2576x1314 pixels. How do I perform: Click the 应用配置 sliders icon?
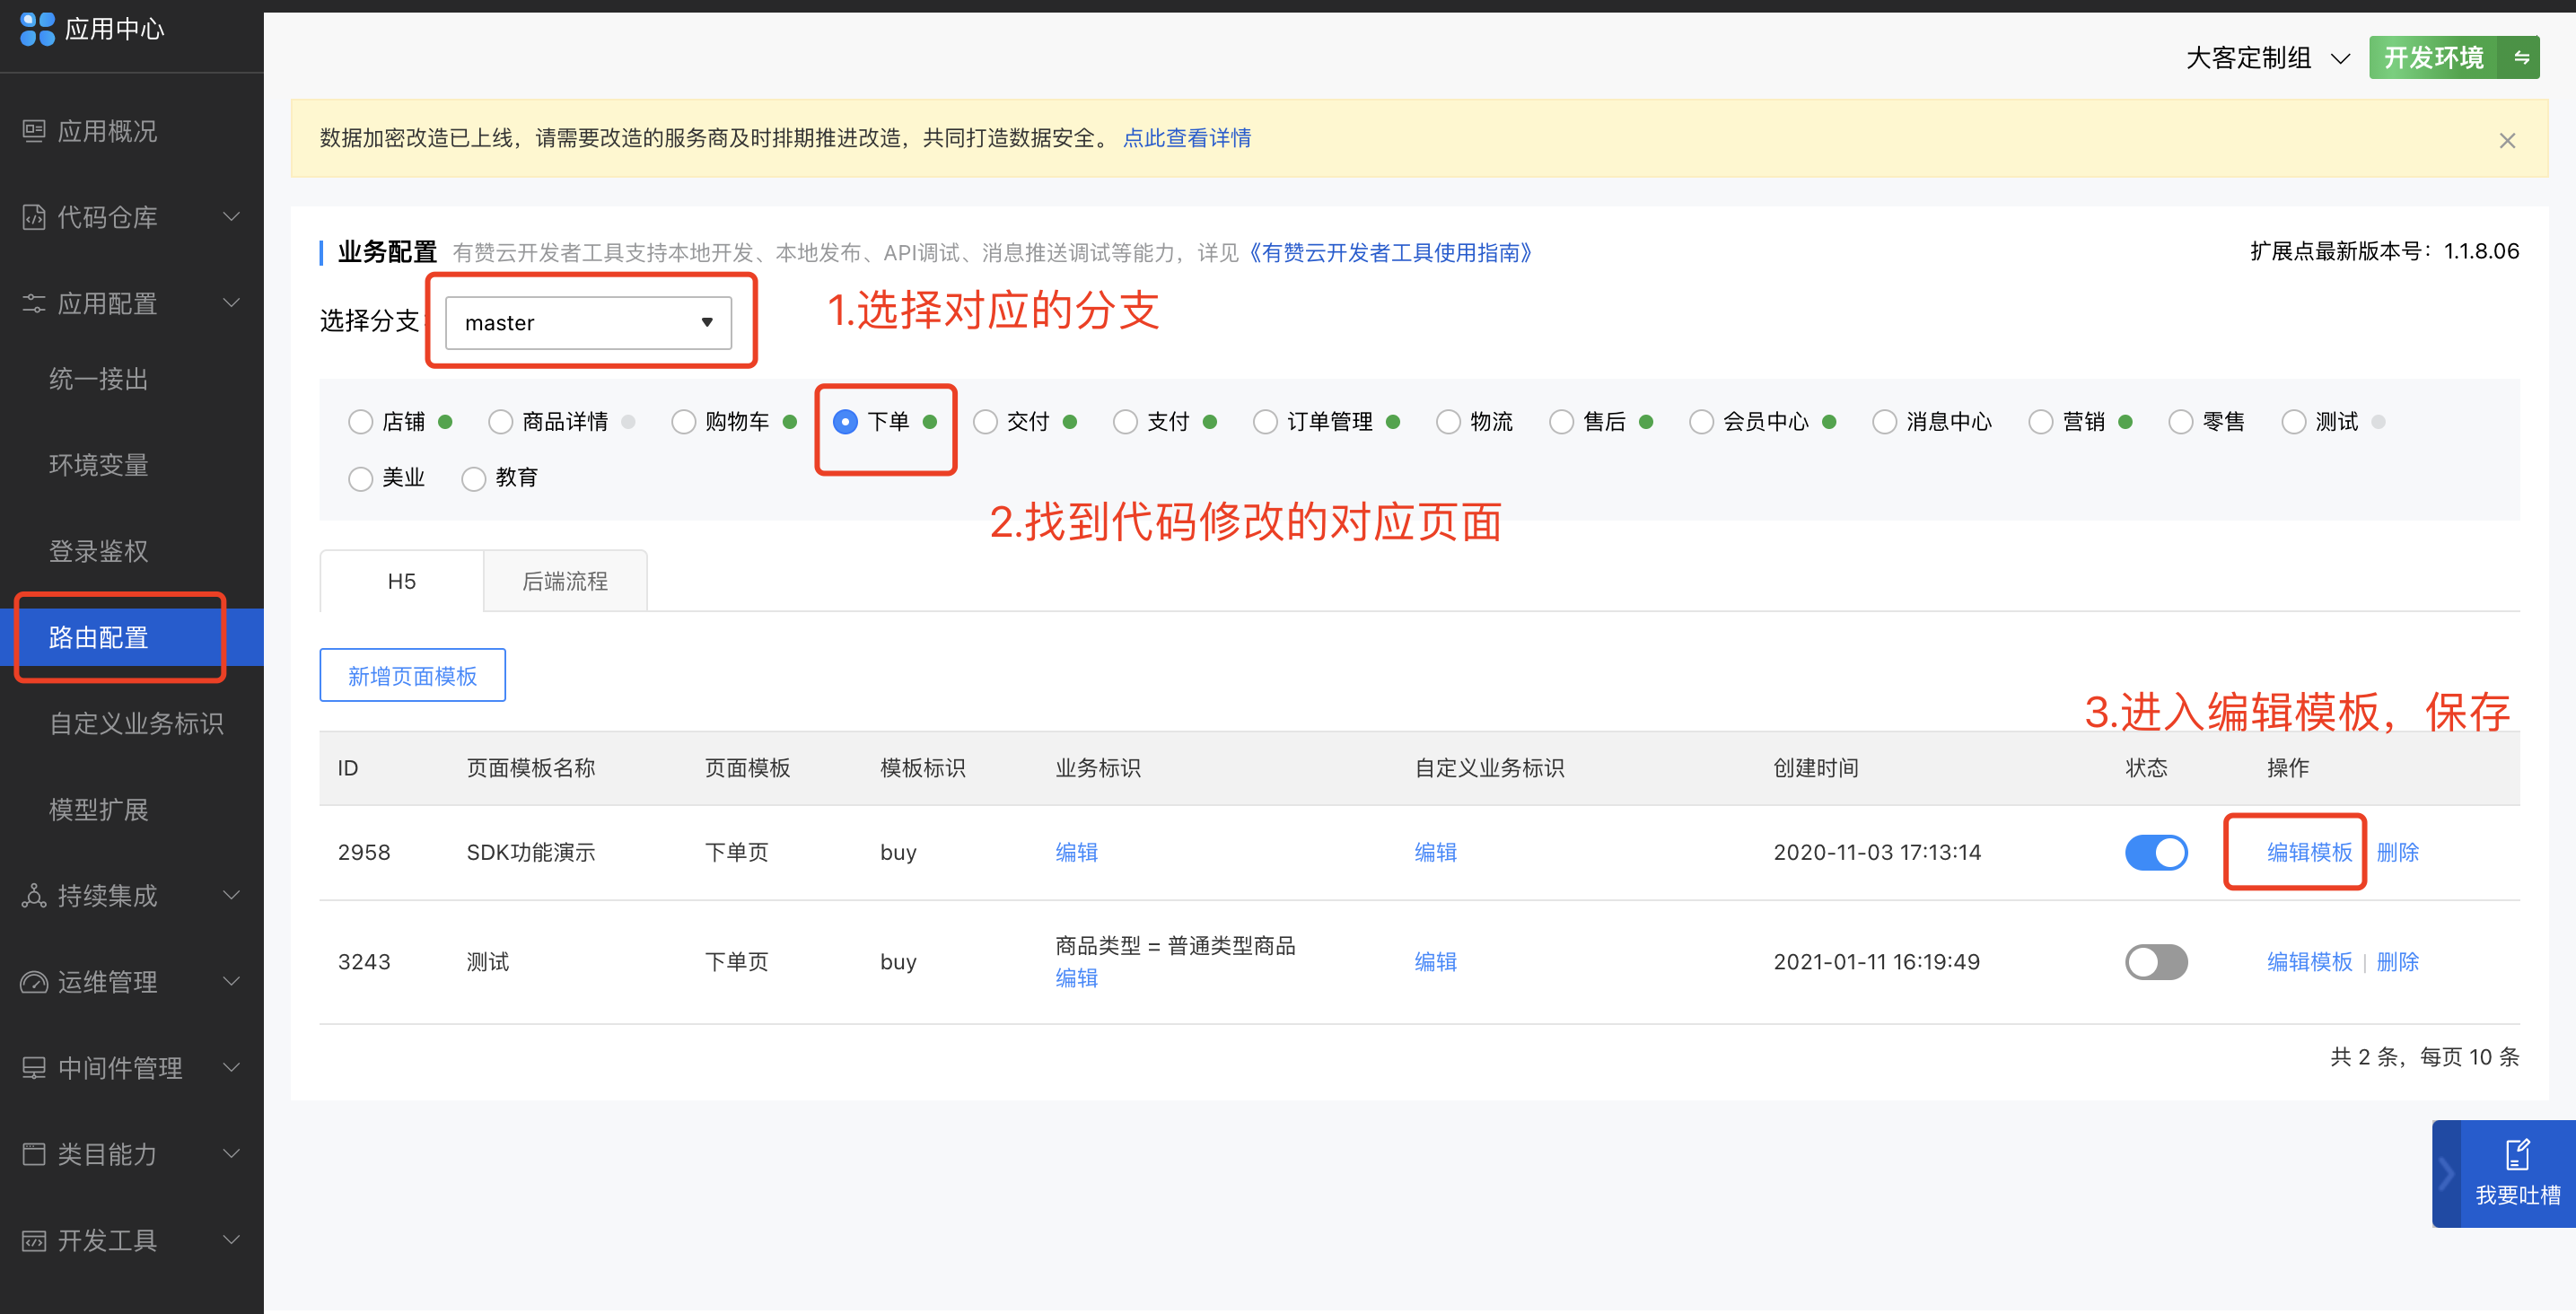34,303
